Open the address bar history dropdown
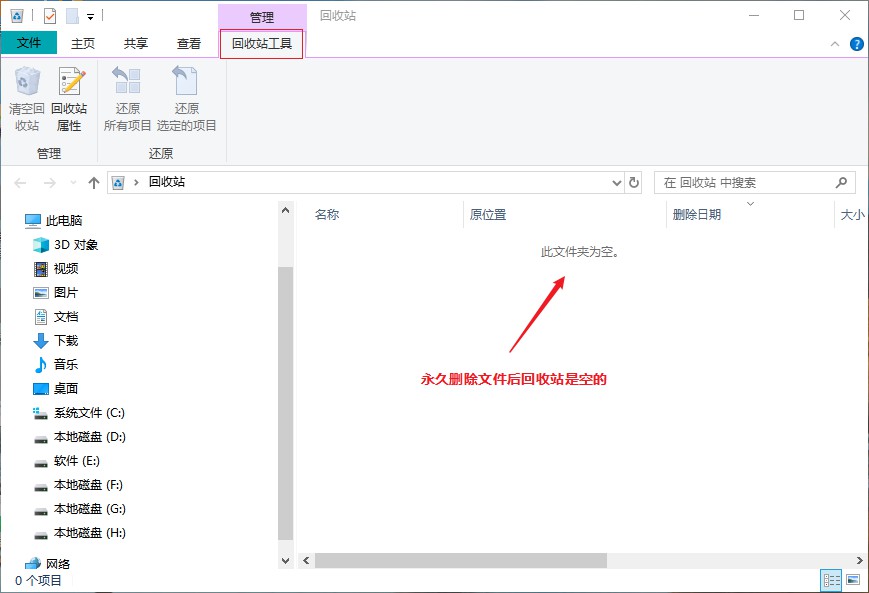Viewport: 869px width, 593px height. (x=617, y=182)
